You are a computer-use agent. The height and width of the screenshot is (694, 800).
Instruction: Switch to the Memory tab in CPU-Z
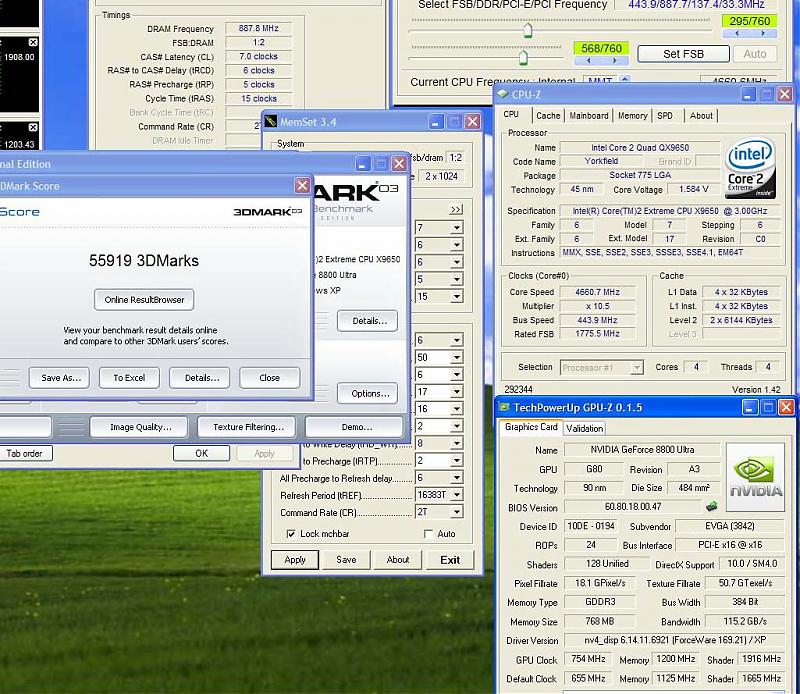pos(633,116)
